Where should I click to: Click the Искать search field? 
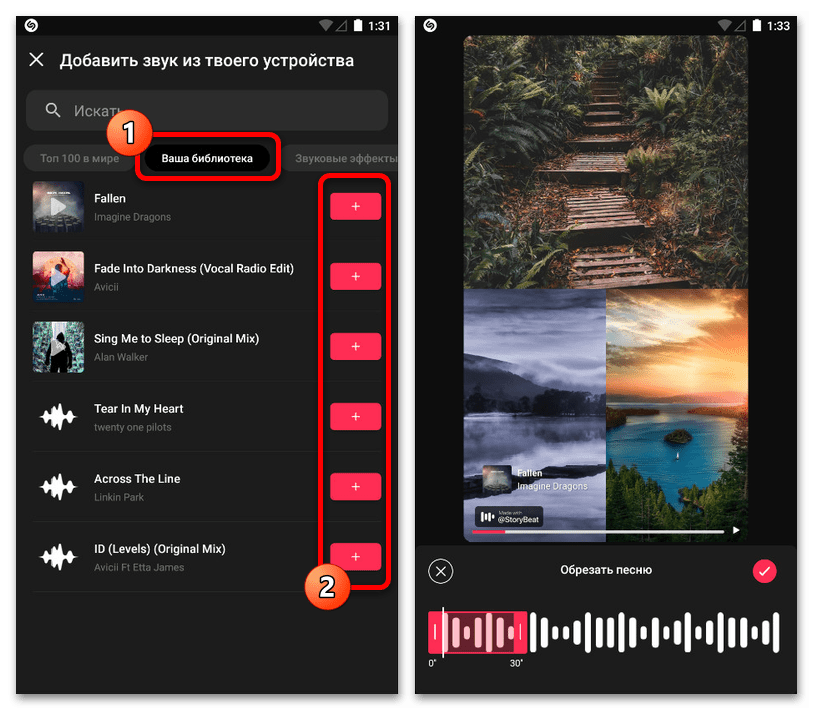(207, 110)
